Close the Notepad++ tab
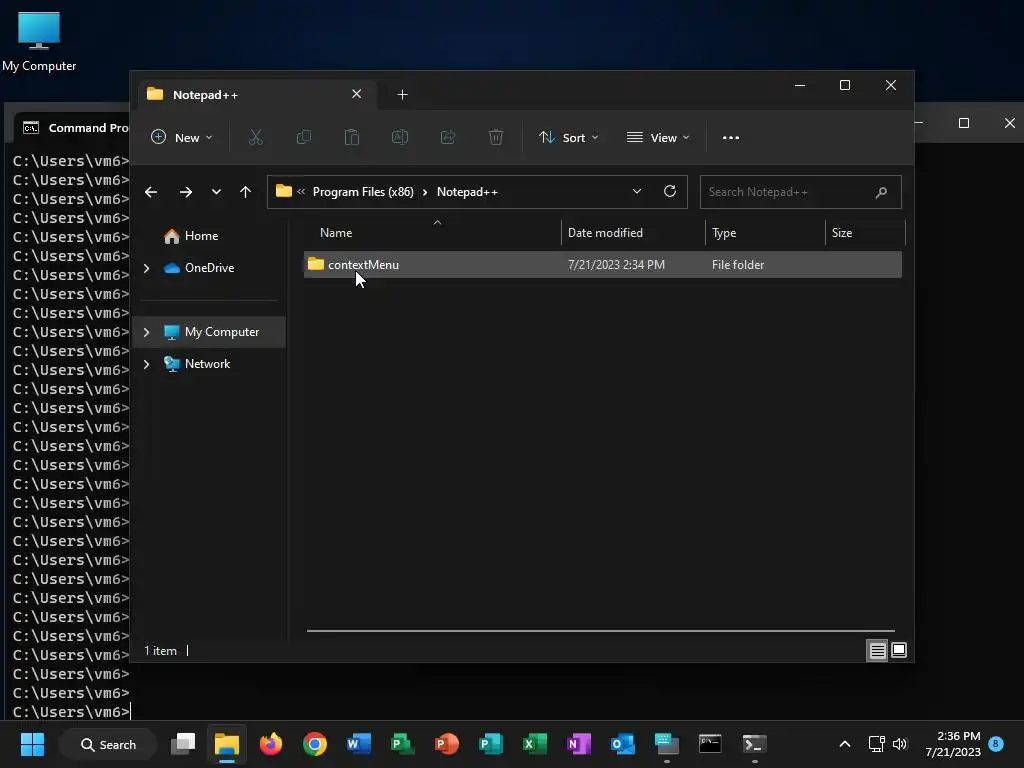1024x768 pixels. tap(357, 94)
